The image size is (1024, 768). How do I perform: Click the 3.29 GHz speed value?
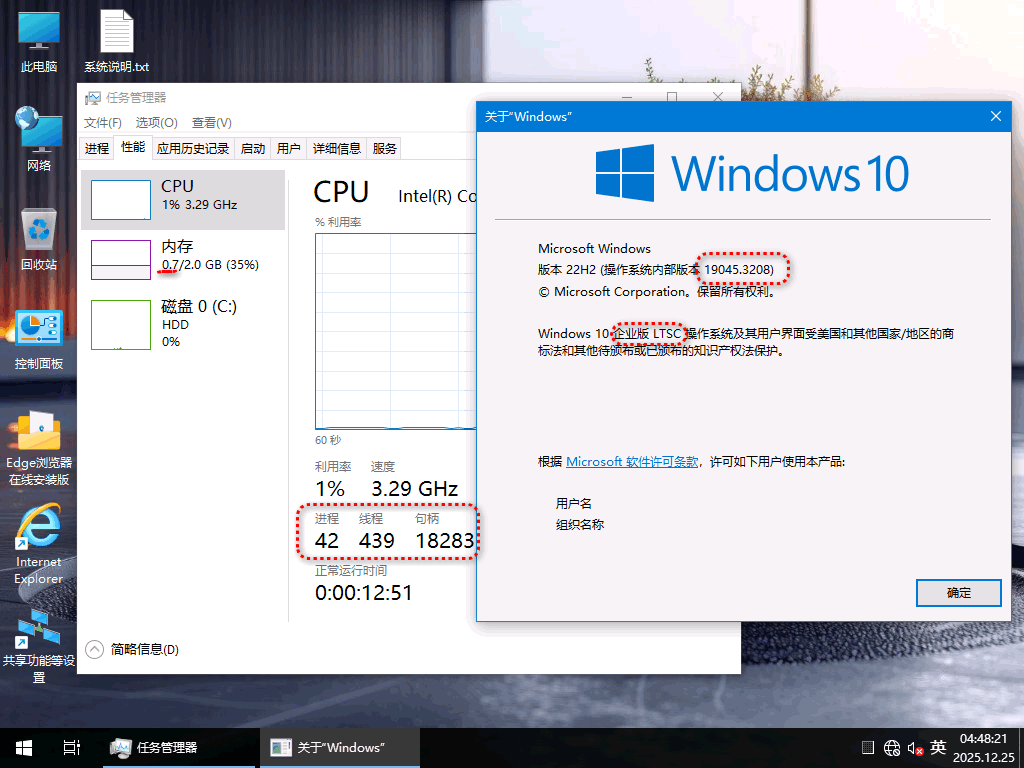(x=415, y=488)
